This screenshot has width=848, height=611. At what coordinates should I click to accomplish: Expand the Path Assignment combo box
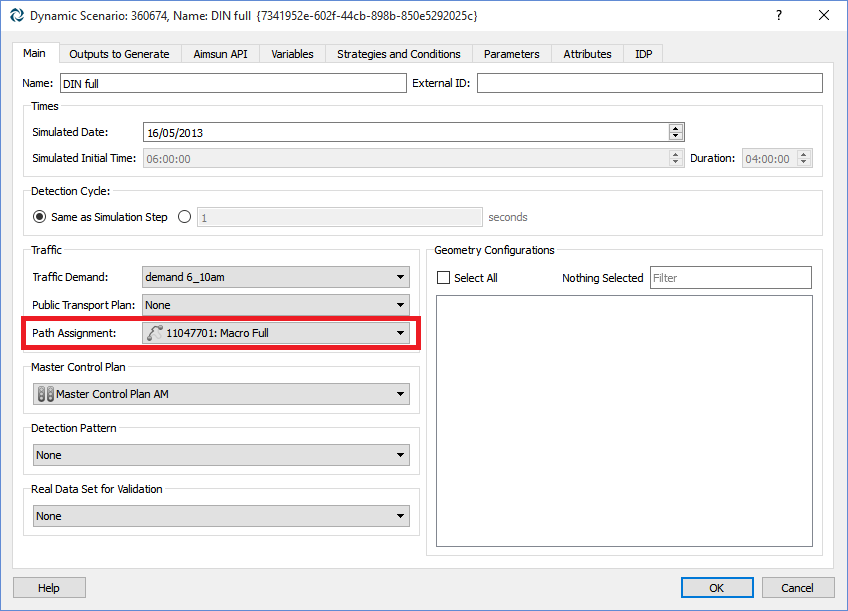276,333
